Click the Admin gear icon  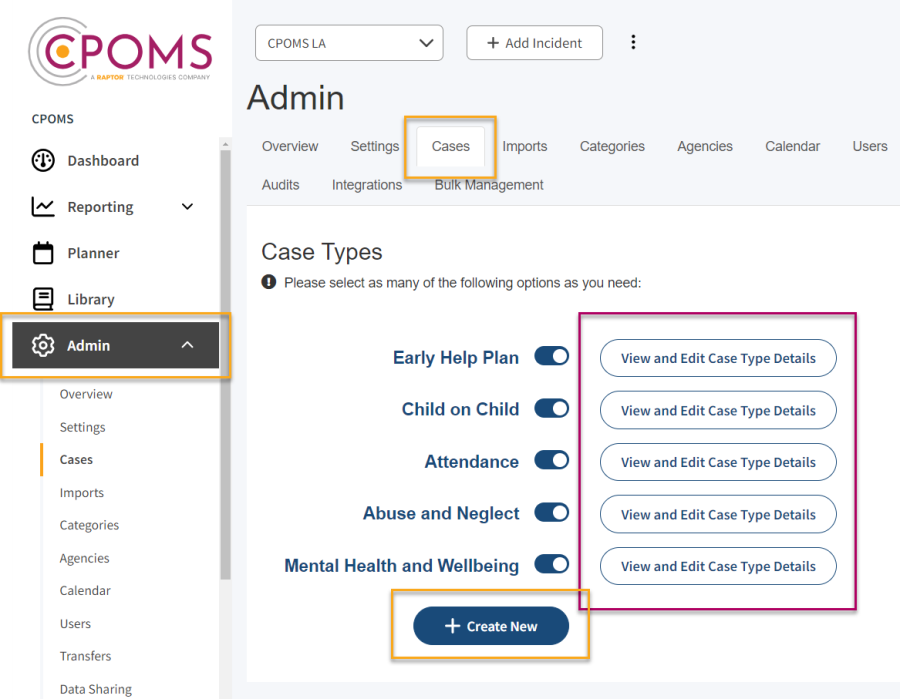click(43, 345)
